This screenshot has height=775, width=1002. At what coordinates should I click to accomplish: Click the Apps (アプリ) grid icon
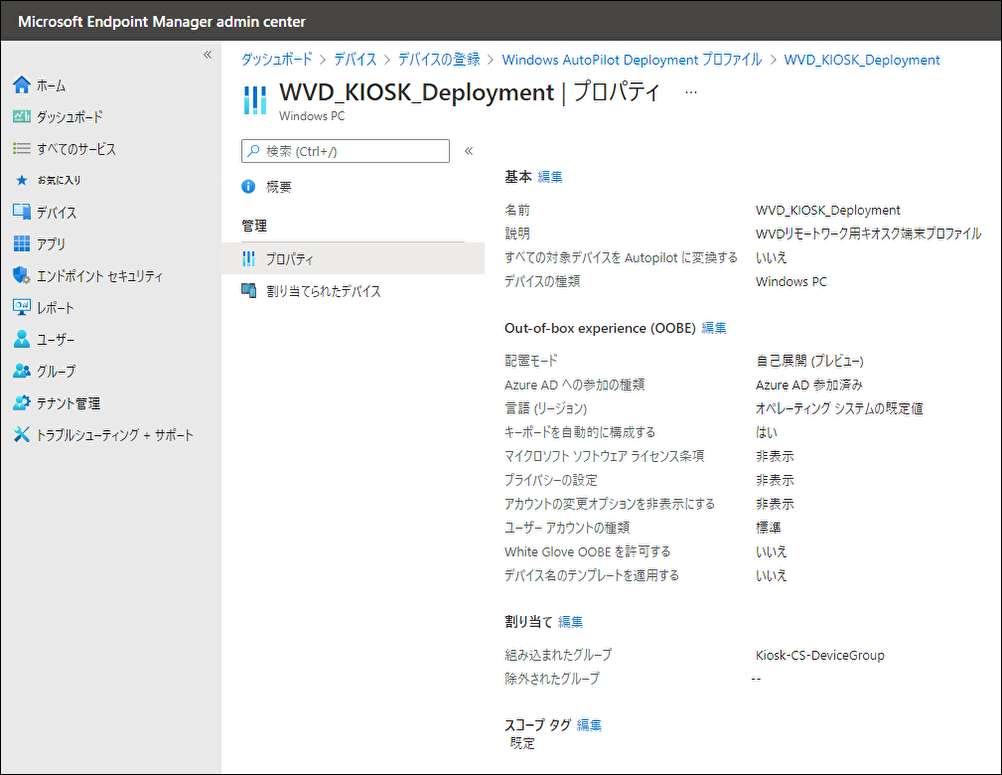pos(22,243)
